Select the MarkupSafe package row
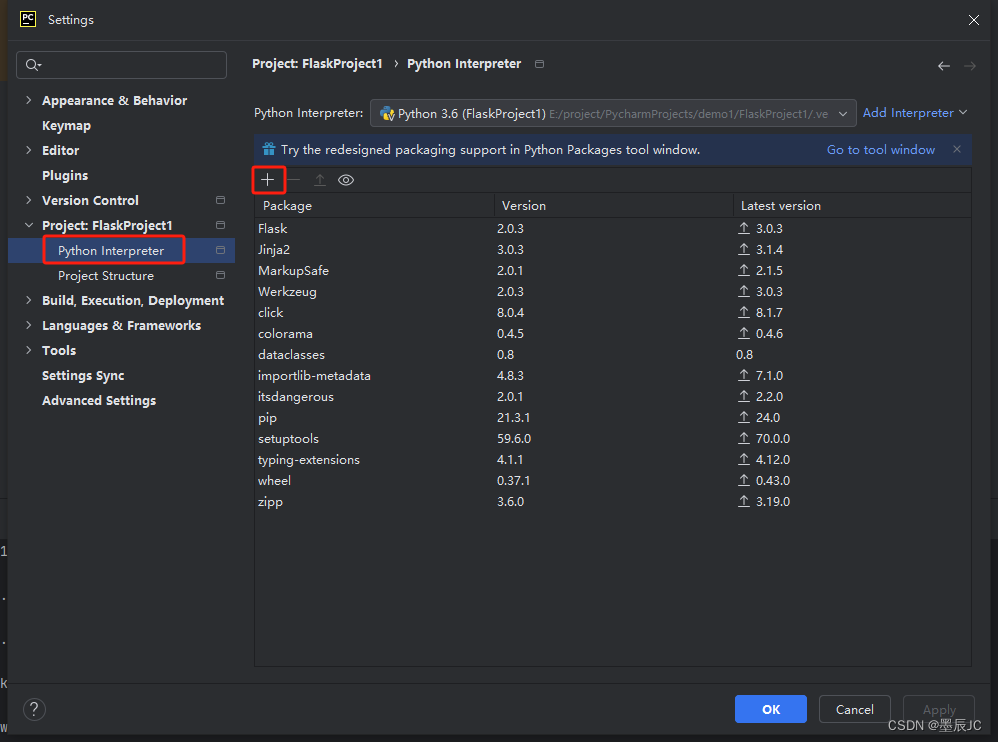998x742 pixels. pos(613,270)
